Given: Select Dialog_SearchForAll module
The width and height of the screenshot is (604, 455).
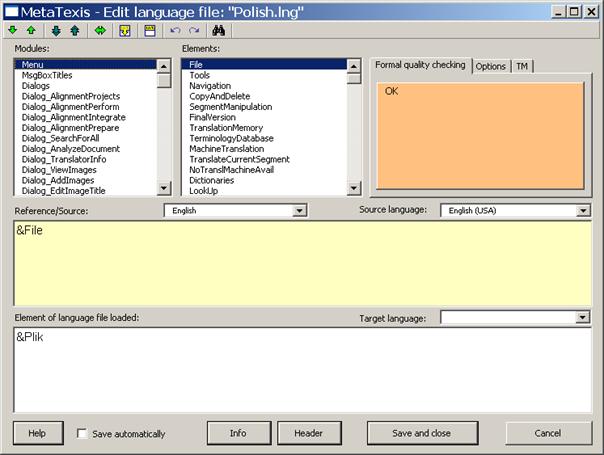Looking at the screenshot, I should 86,138.
